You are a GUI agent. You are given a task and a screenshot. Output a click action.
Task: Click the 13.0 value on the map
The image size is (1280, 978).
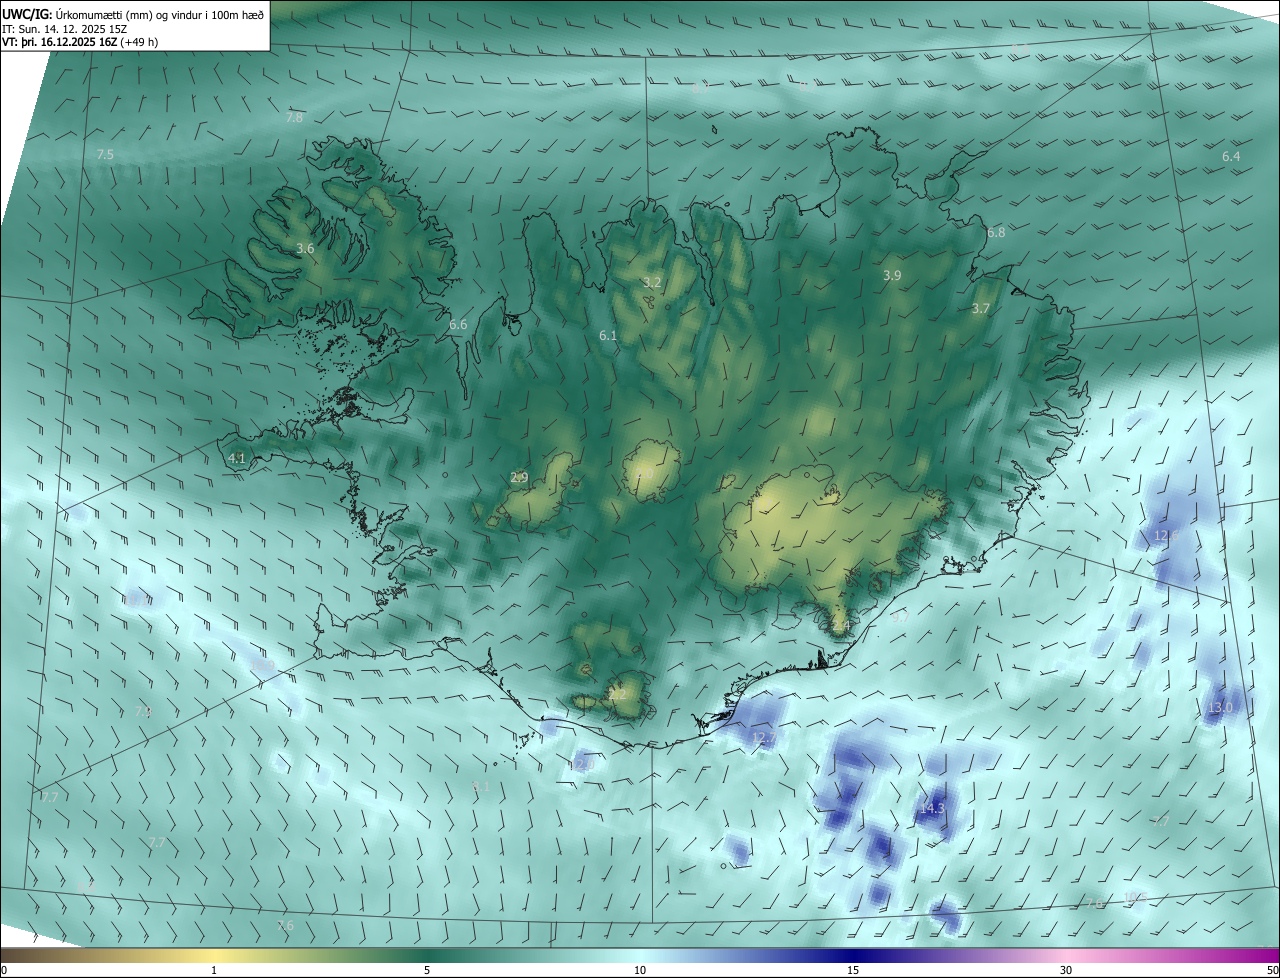click(x=1221, y=707)
